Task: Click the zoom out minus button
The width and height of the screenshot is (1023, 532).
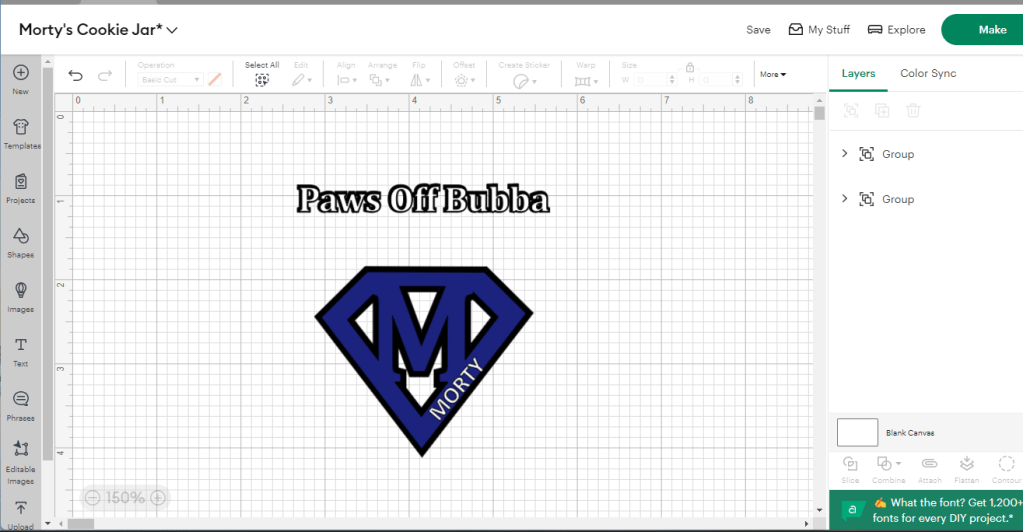Action: [93, 497]
